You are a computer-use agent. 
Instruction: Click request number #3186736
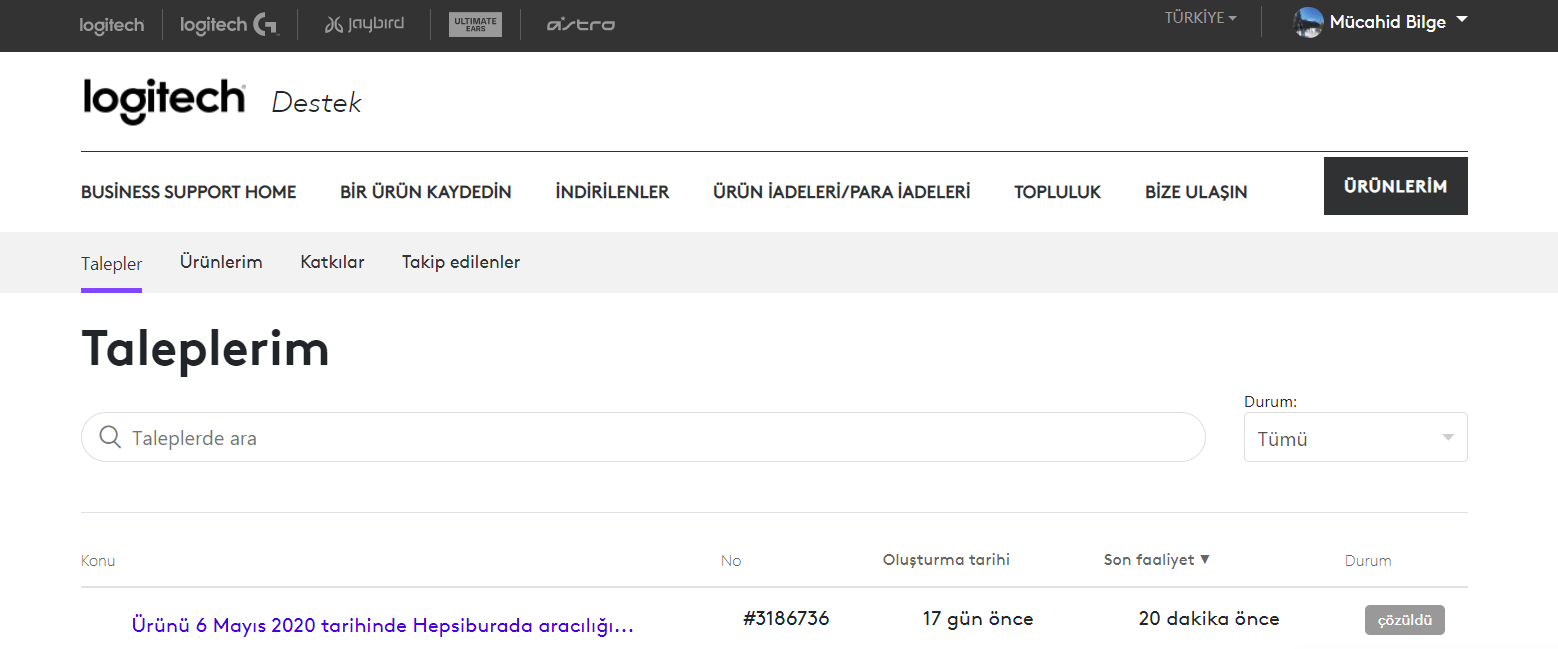[x=786, y=619]
